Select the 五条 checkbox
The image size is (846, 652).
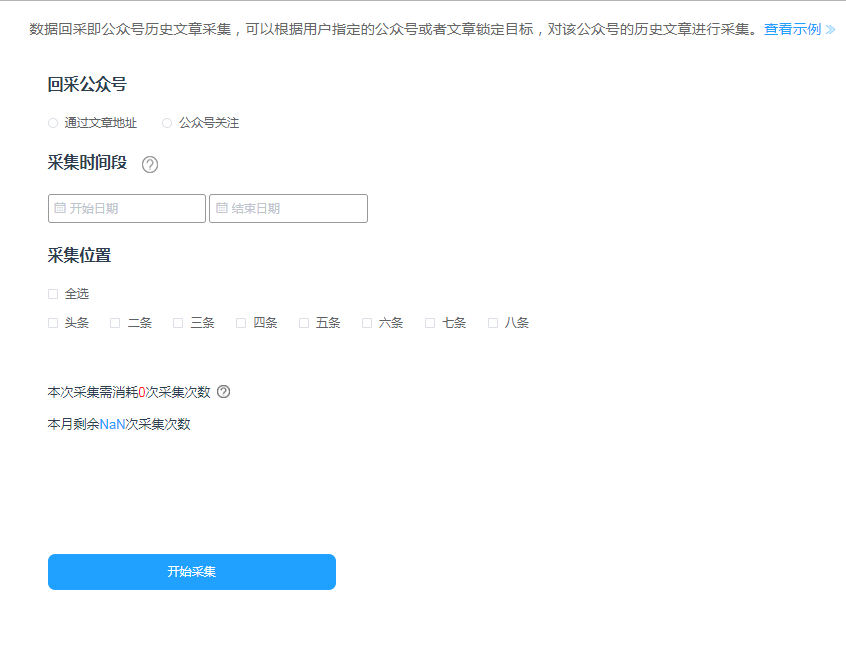click(x=304, y=323)
